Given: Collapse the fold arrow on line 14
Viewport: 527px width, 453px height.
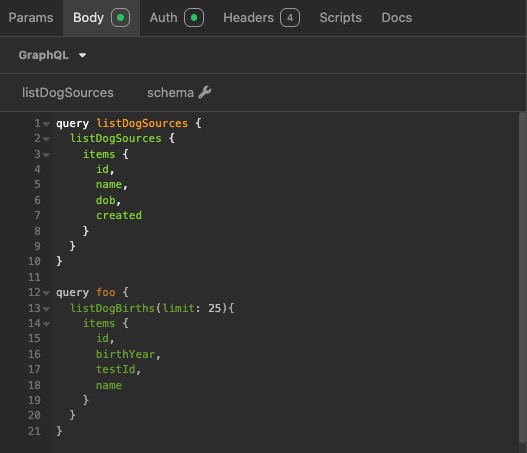Looking at the screenshot, I should [x=46, y=324].
